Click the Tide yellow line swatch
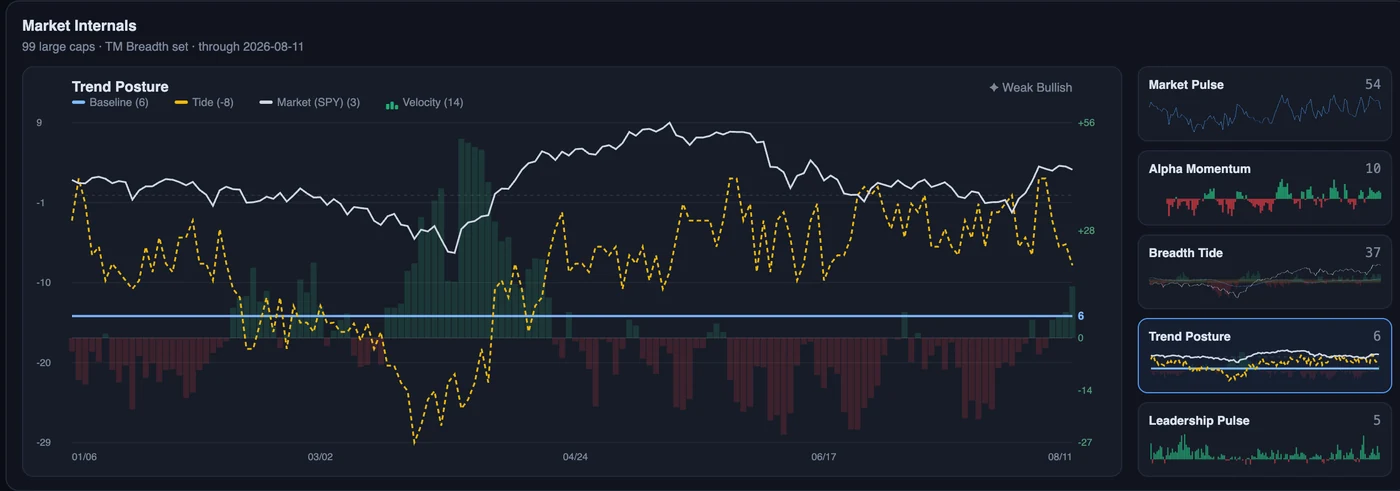This screenshot has height=491, width=1400. (x=181, y=103)
